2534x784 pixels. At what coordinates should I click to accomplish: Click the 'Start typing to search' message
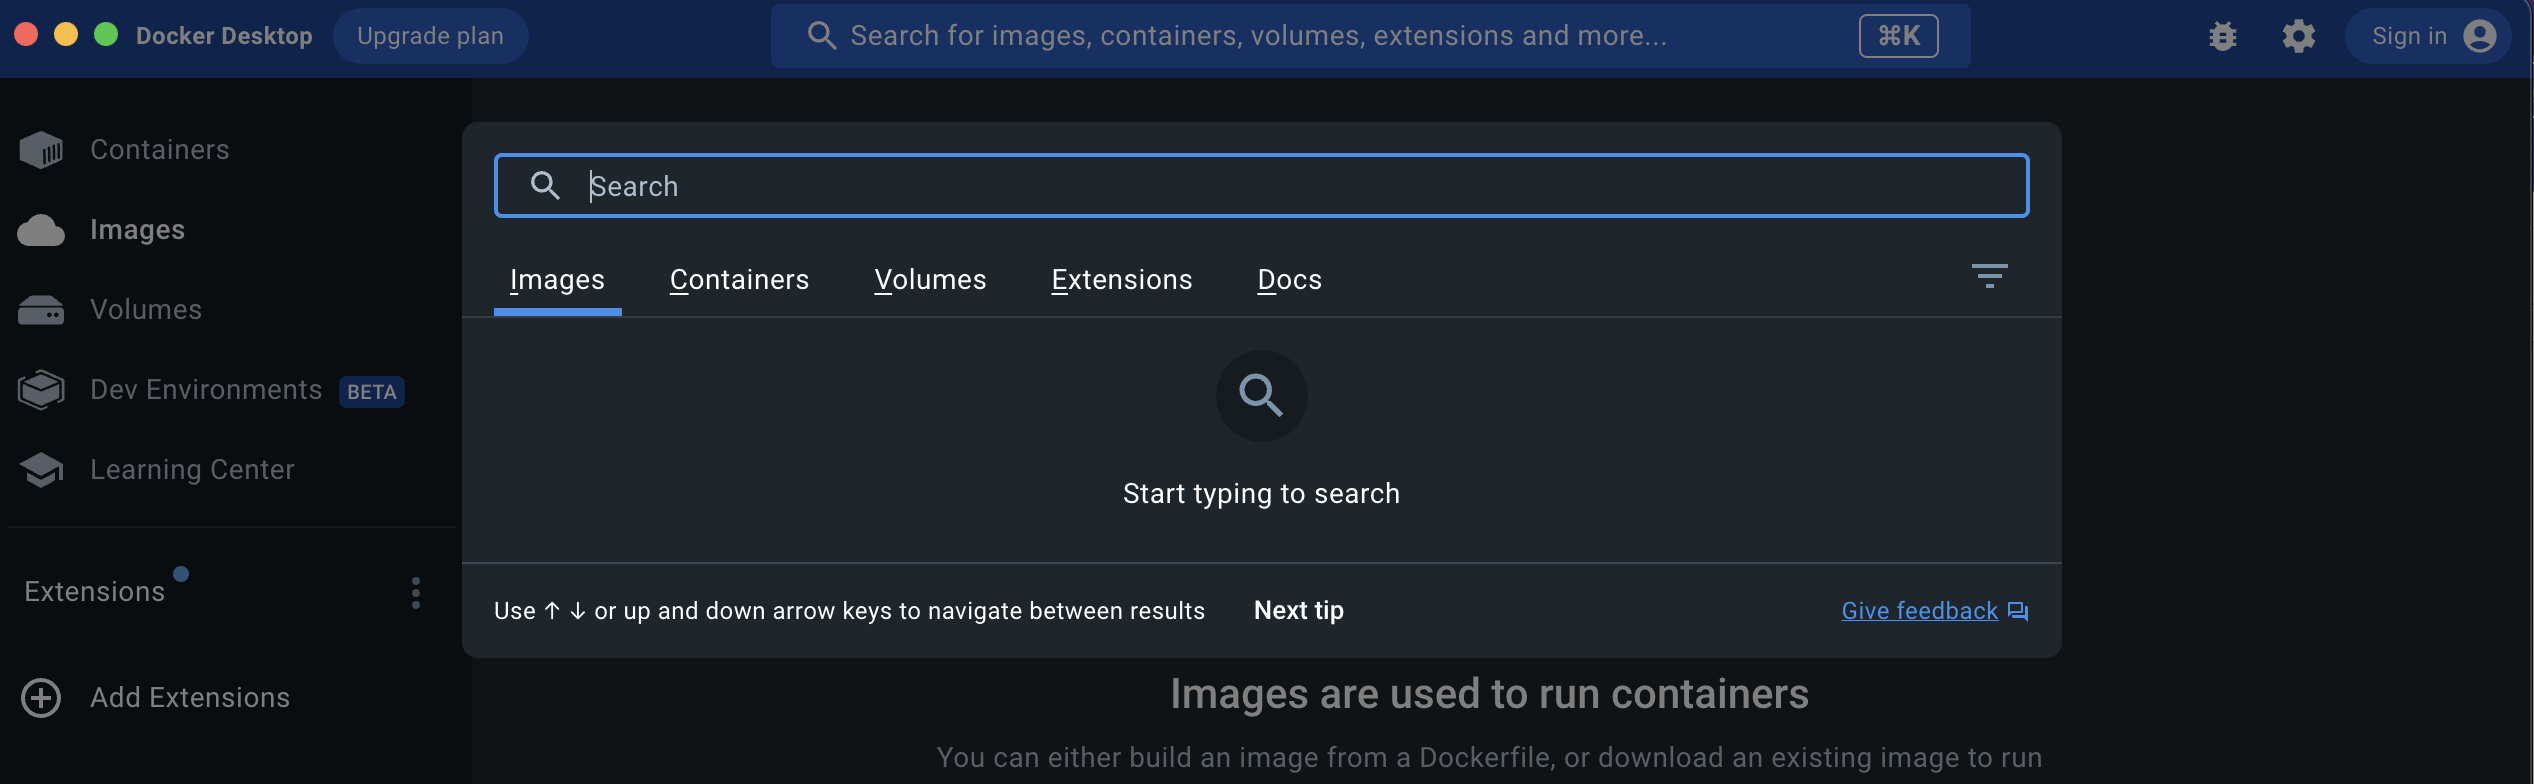[1261, 494]
